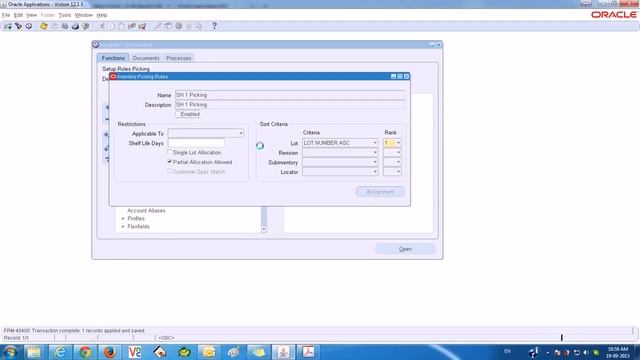Click the Switch Responsibility toolbar icon
Image resolution: width=640 pixels, height=360 pixels.
point(64,26)
